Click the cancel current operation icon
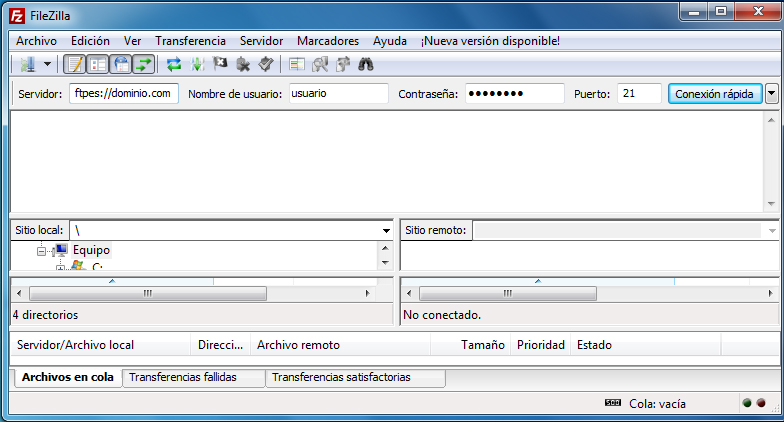 click(220, 64)
